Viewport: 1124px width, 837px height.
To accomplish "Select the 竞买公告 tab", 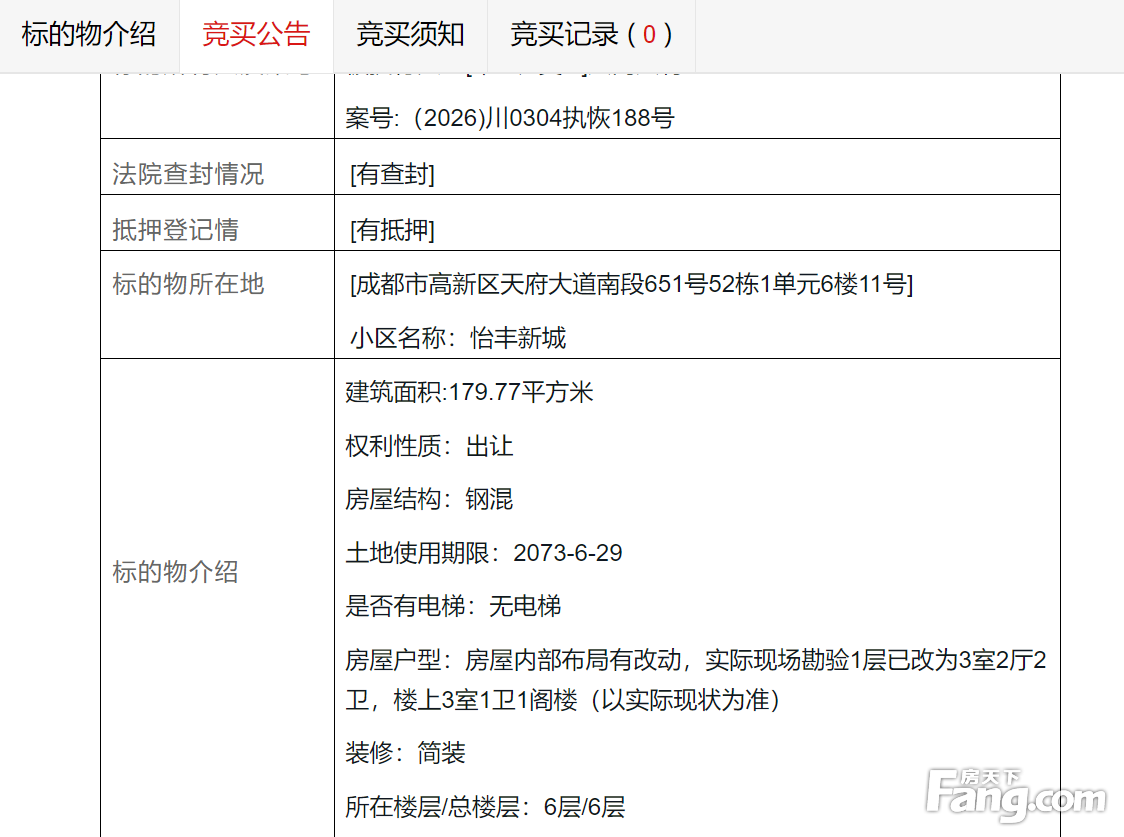I will [256, 35].
